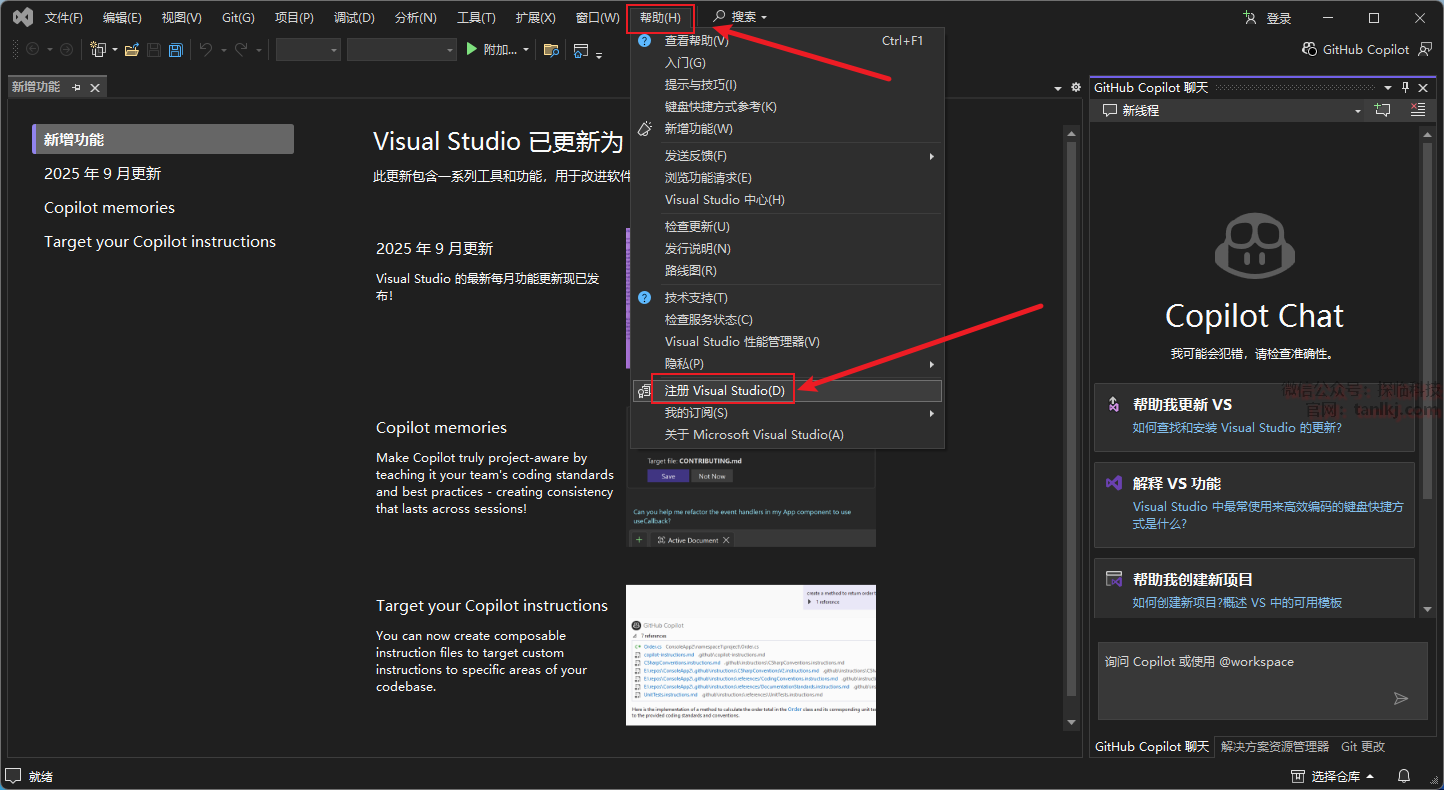This screenshot has width=1444, height=790.
Task: Click 注册 Visual Studio menu item
Action: coord(724,390)
